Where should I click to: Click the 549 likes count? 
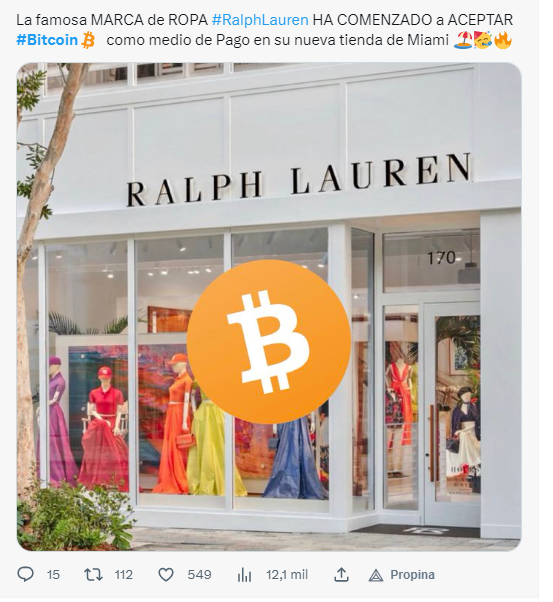point(199,575)
